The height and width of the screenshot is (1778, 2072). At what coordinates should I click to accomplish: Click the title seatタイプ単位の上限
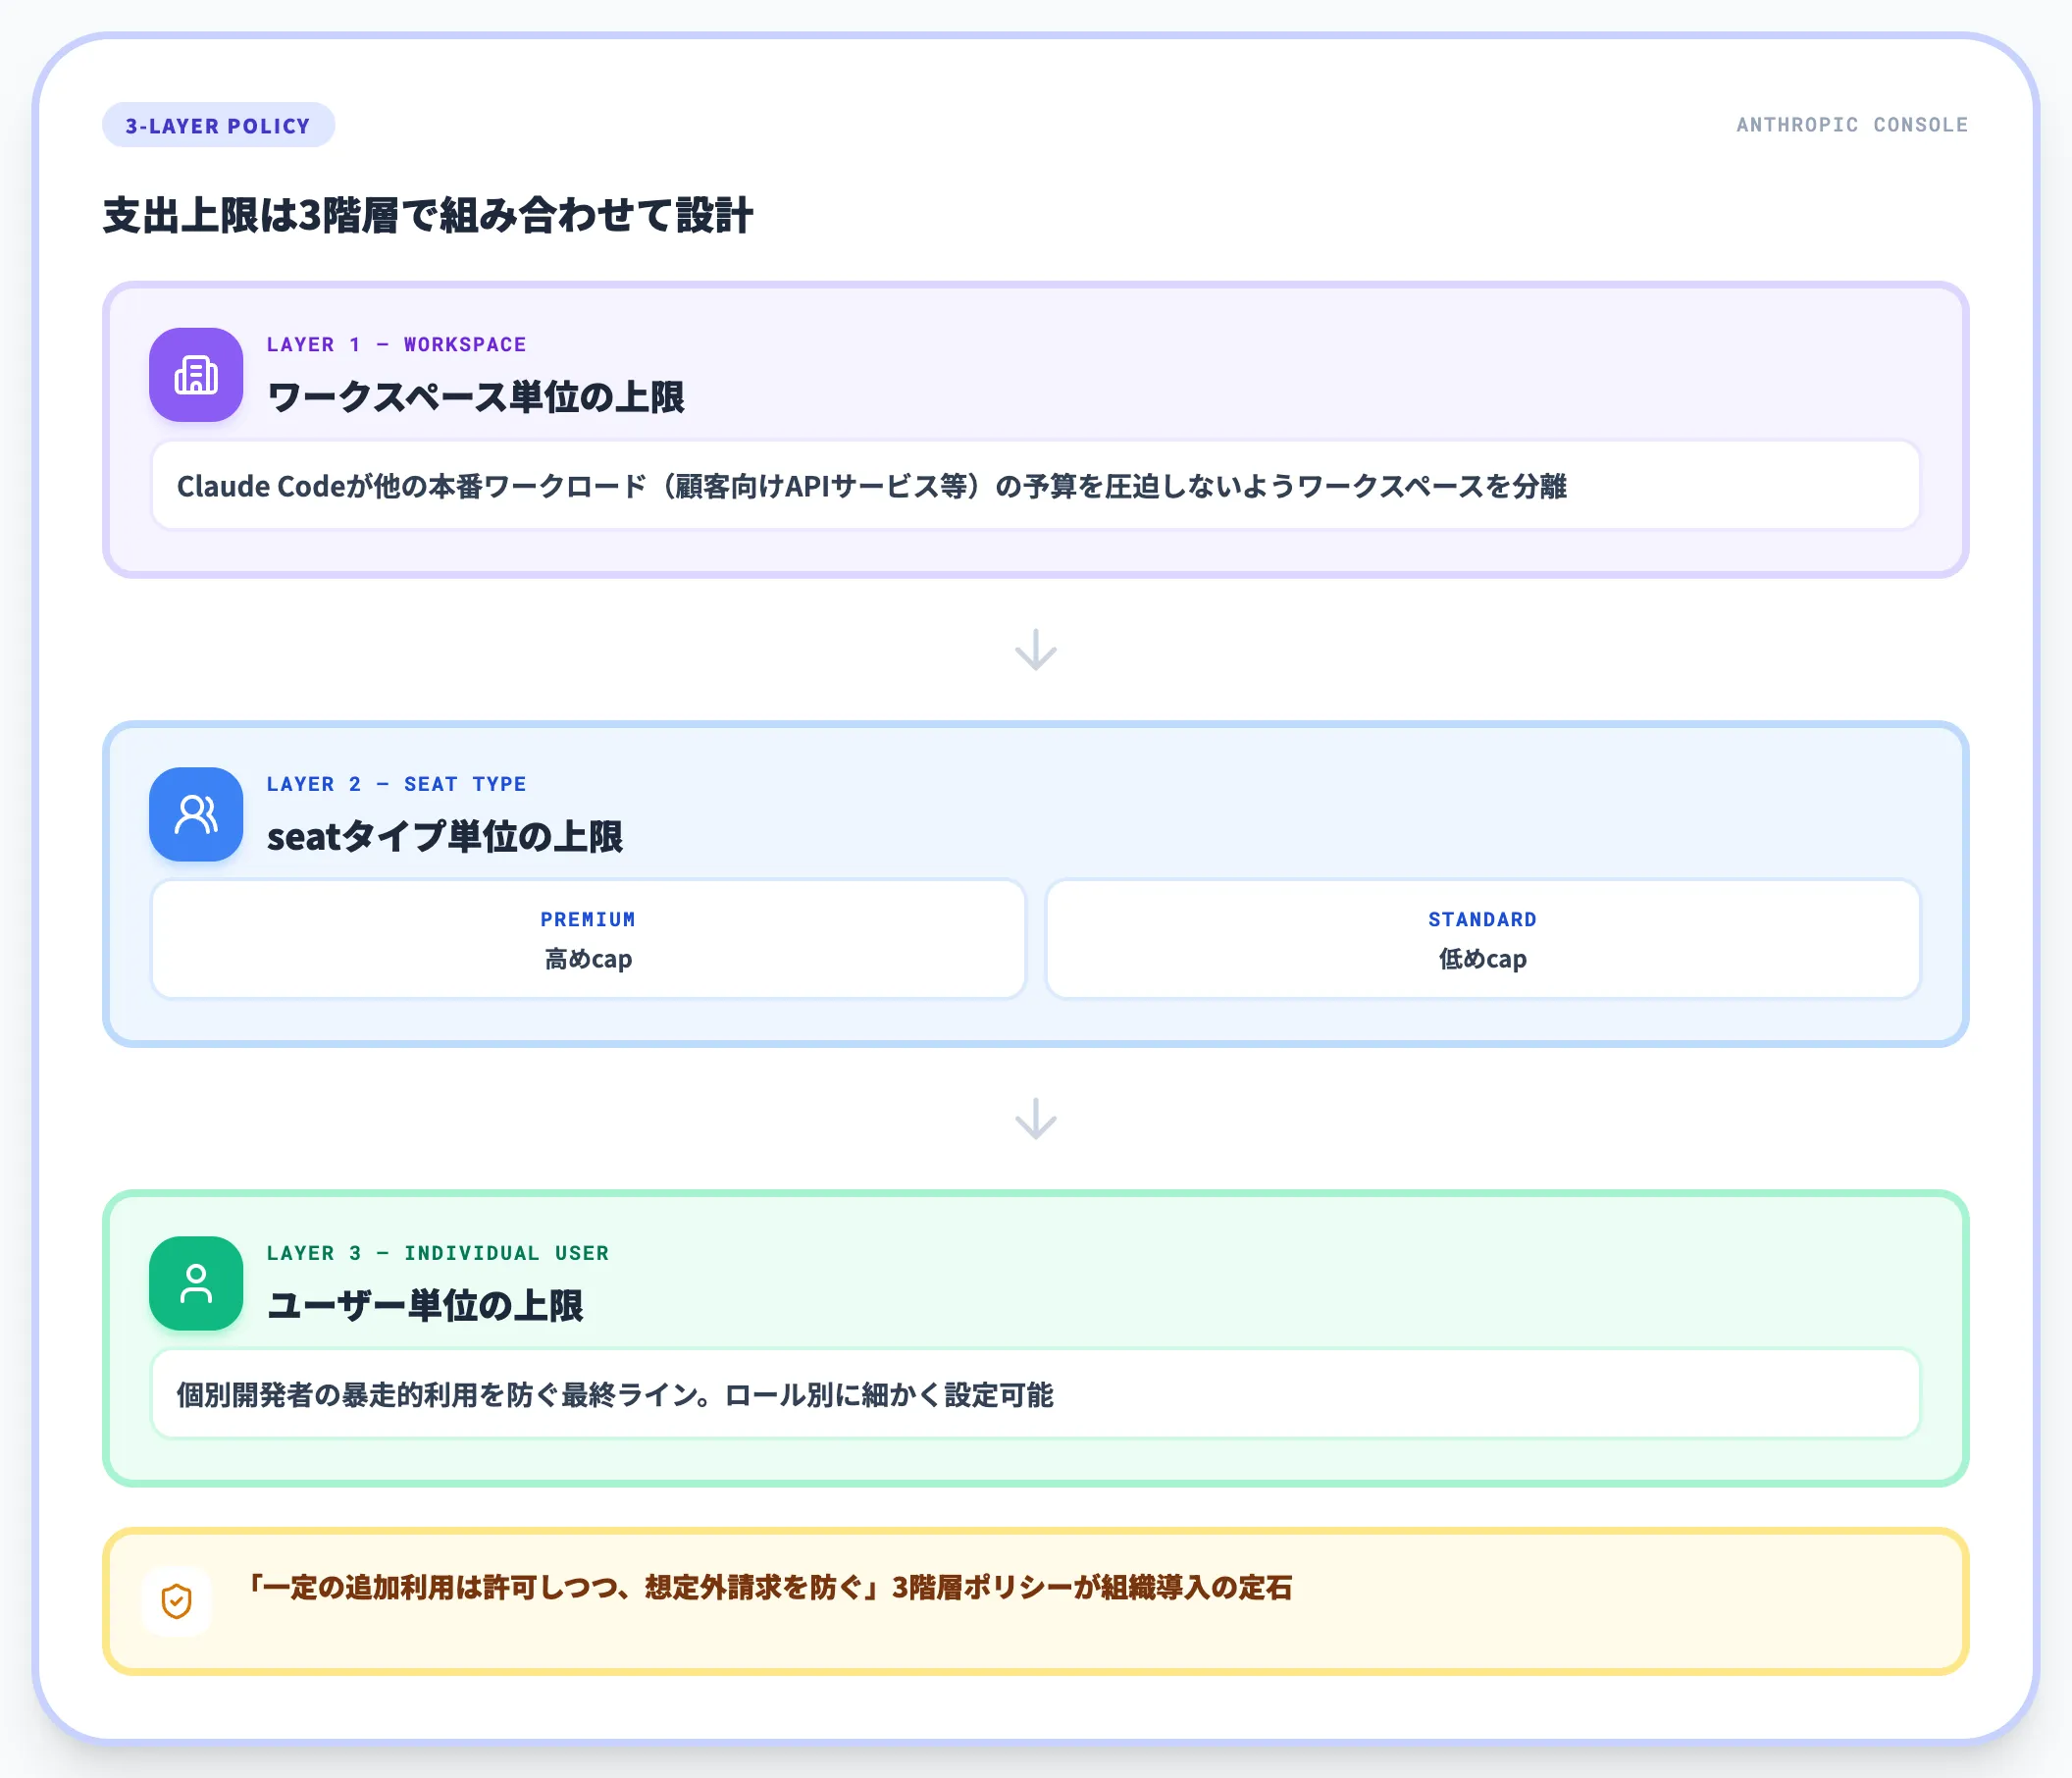[444, 837]
